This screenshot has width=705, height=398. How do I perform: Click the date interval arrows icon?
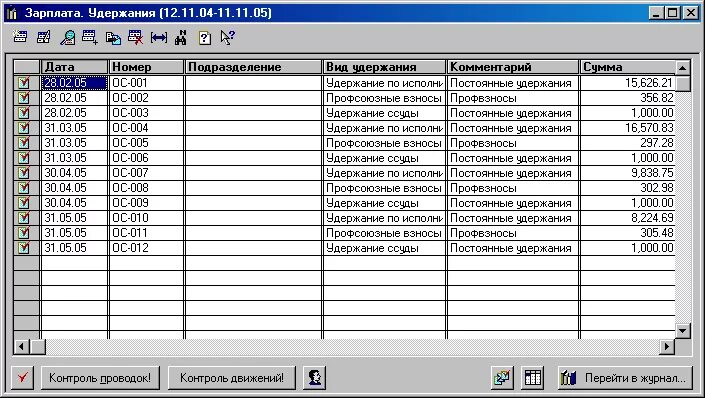tap(159, 38)
